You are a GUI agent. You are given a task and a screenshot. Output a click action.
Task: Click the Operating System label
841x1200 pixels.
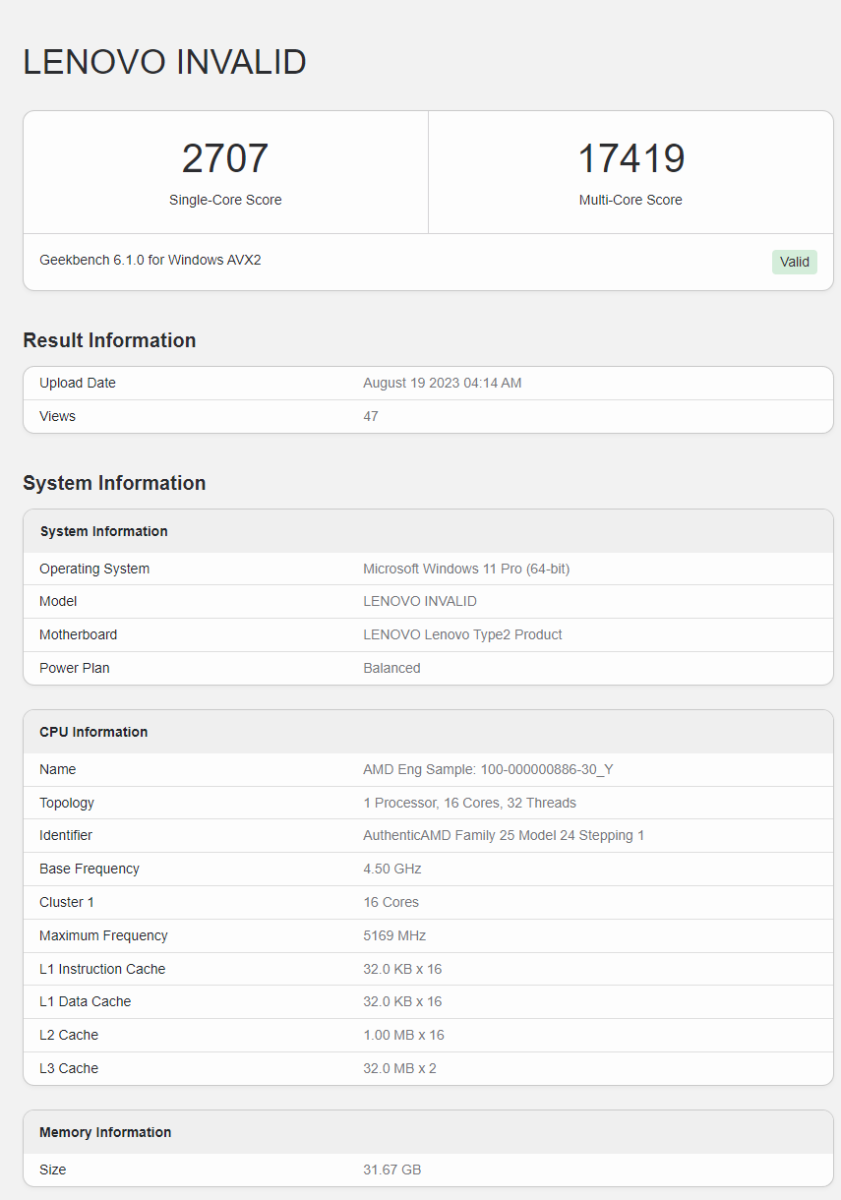point(94,569)
